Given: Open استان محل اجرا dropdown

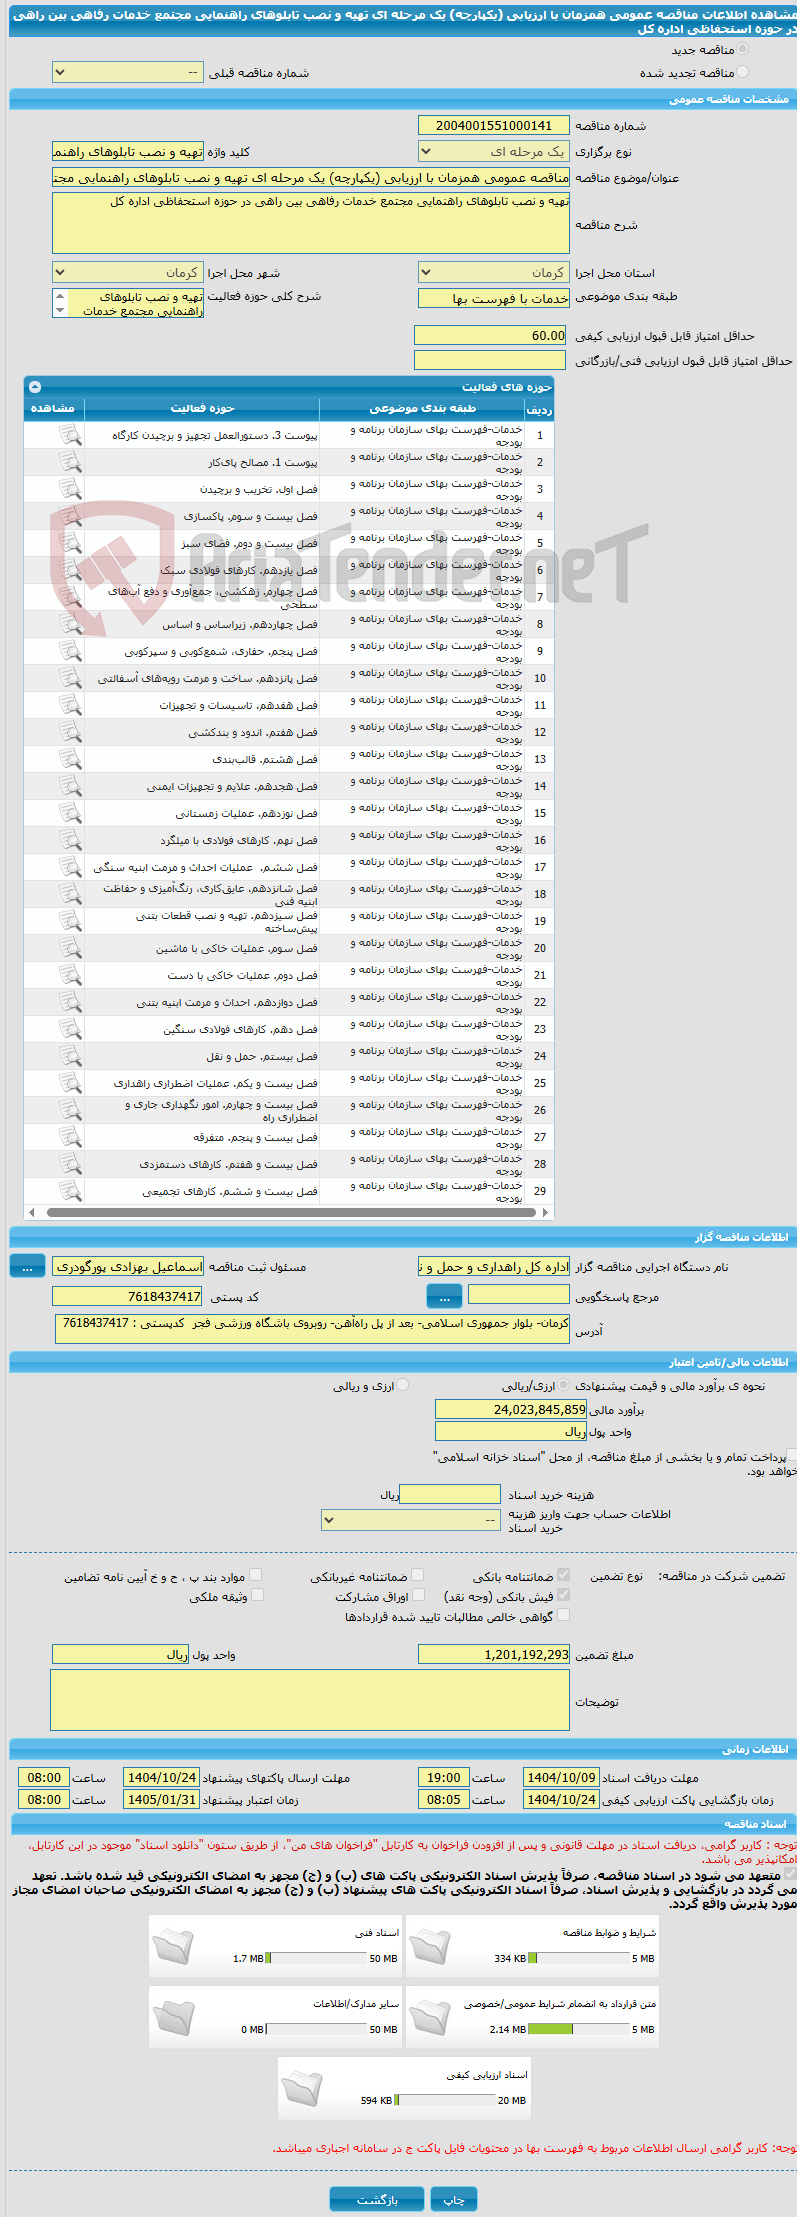Looking at the screenshot, I should click(494, 272).
